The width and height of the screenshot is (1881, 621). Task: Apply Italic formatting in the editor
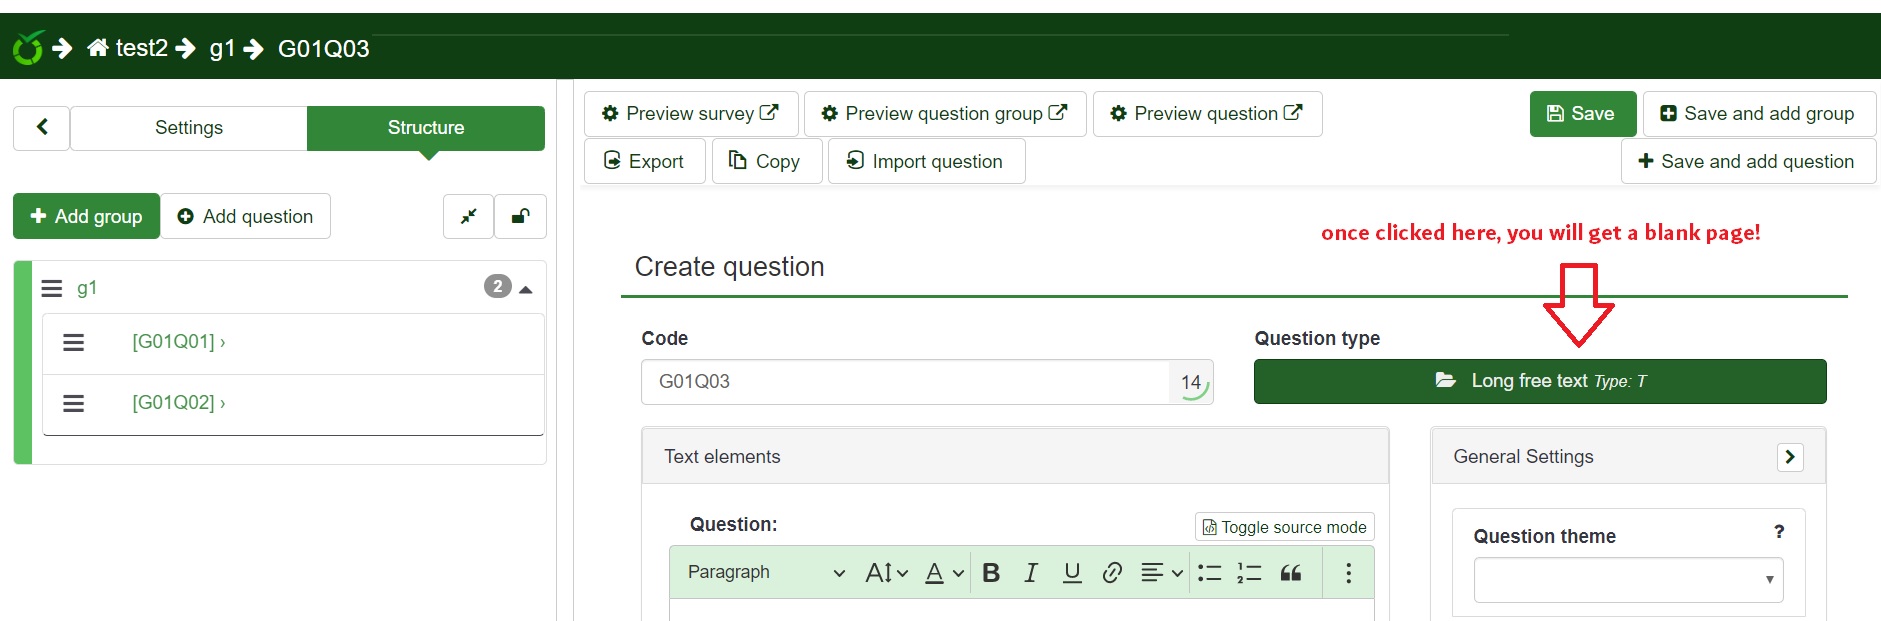coord(1030,572)
